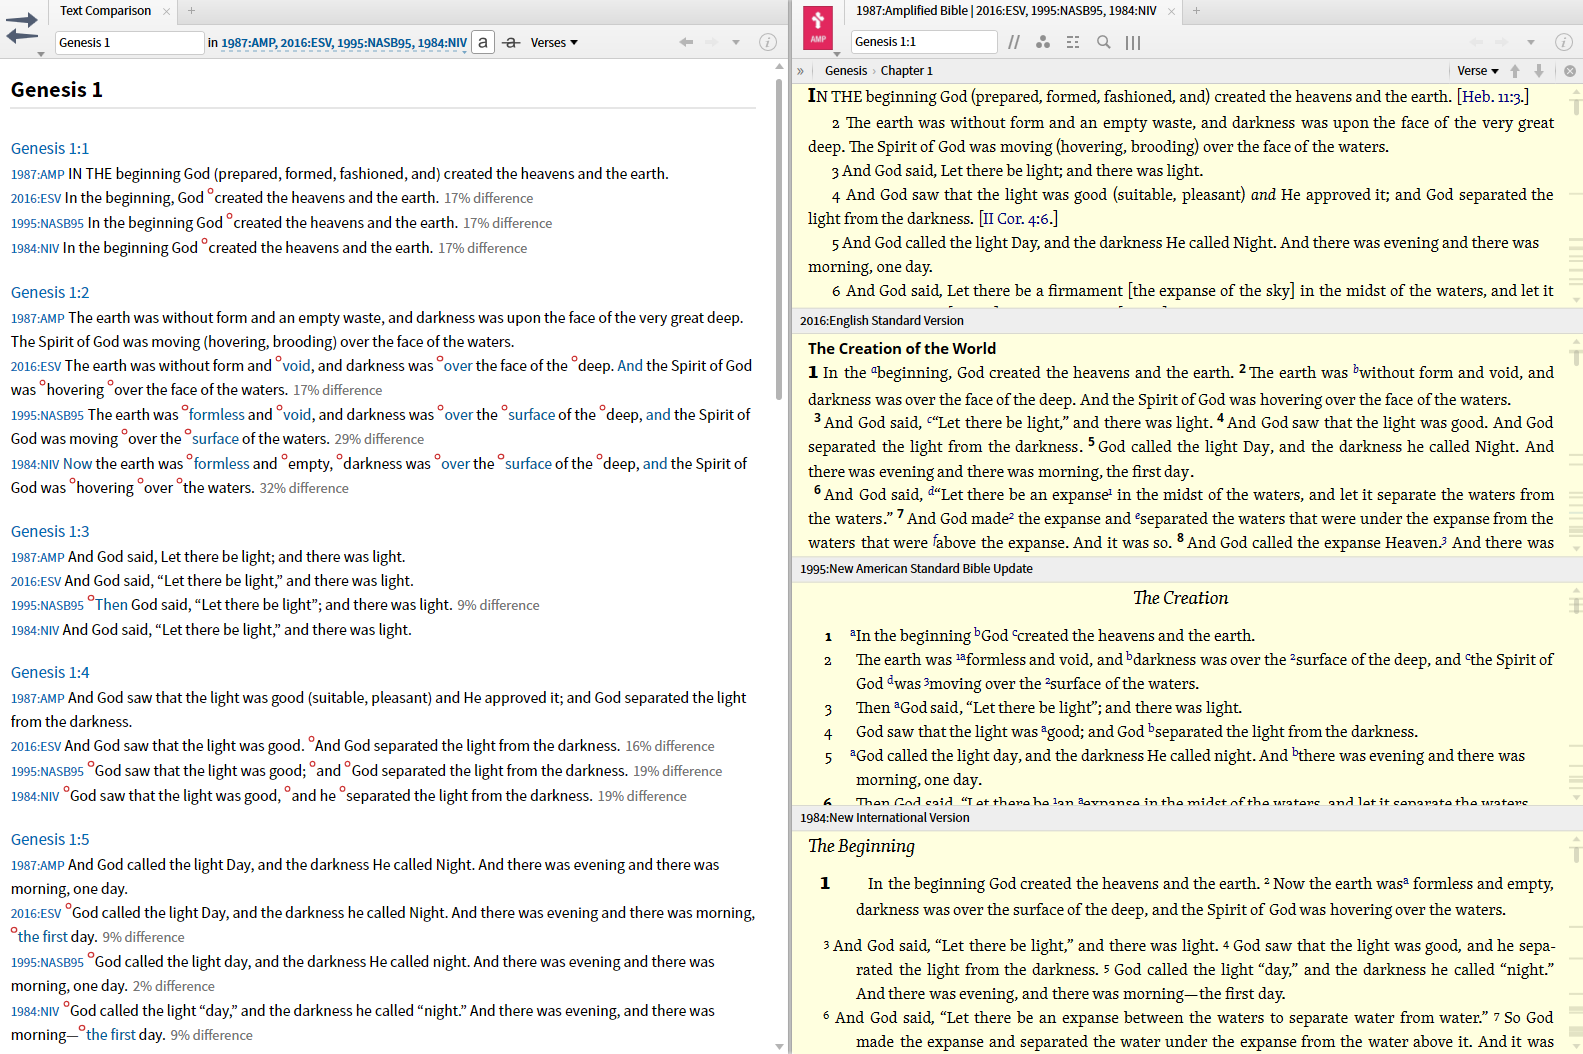Go forward in Text Comparison history
The image size is (1583, 1054).
pyautogui.click(x=712, y=42)
